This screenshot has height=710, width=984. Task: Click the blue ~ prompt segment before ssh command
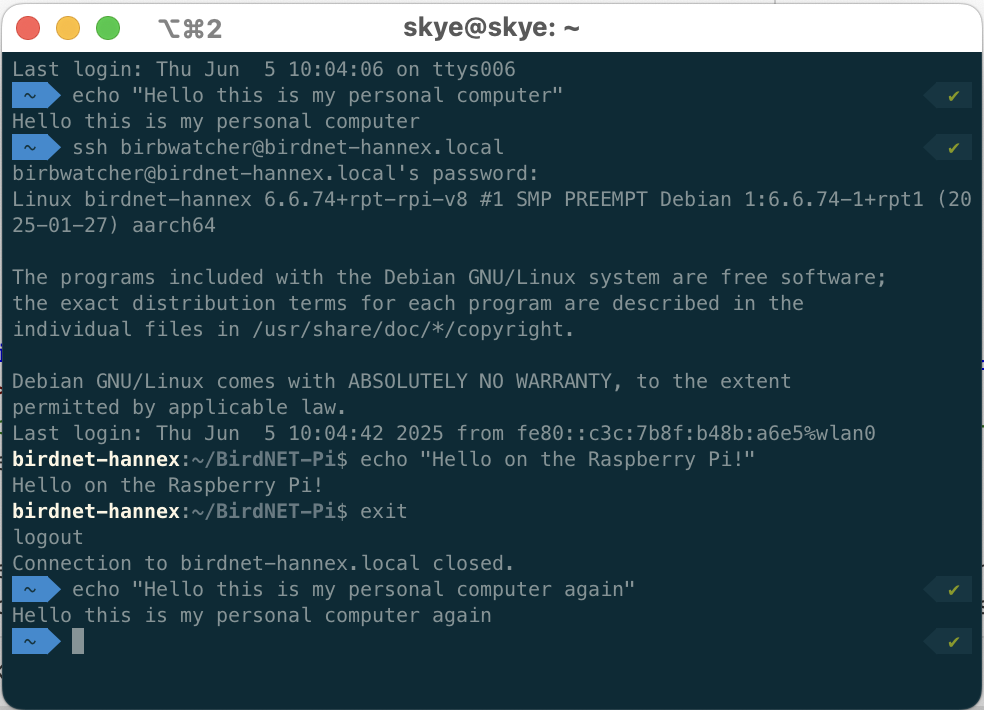(31, 148)
